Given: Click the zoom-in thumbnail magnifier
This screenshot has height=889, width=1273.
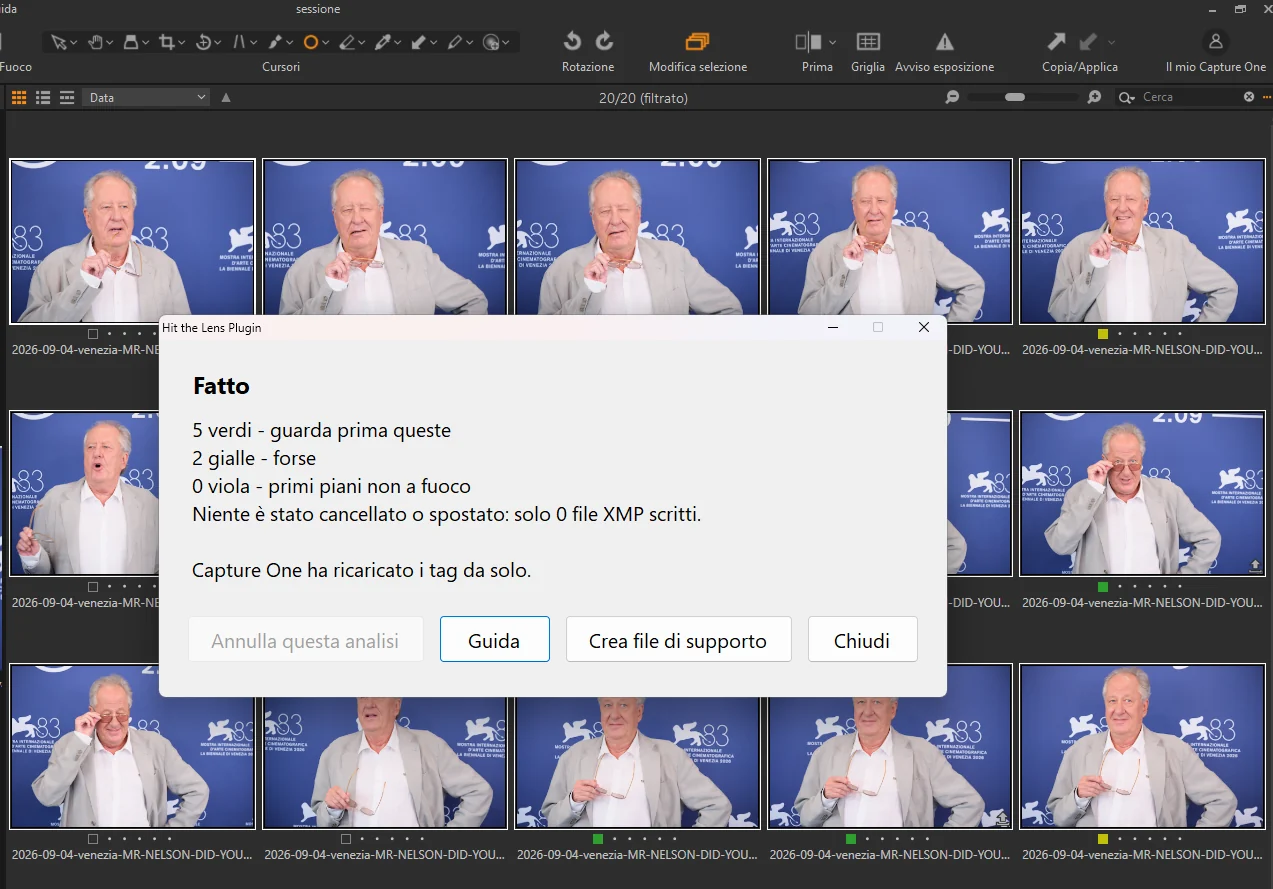Looking at the screenshot, I should point(1095,97).
